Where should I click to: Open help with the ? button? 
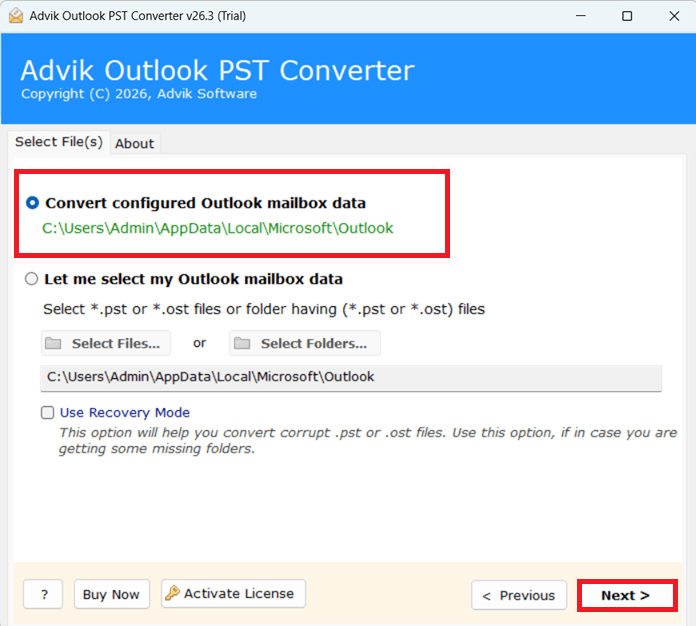(43, 594)
